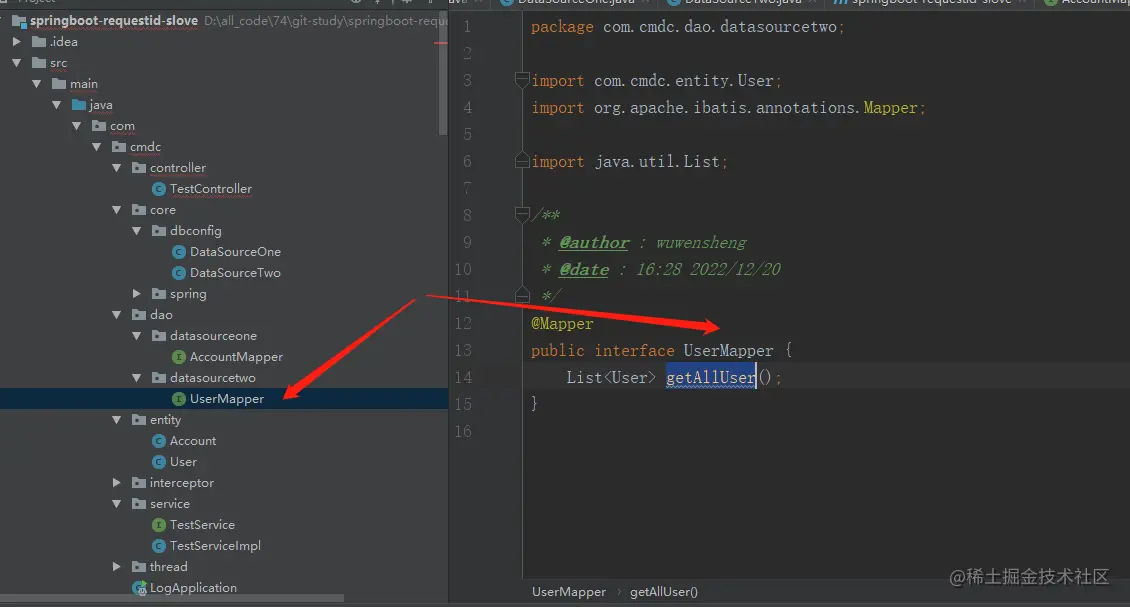Click the project tree horizontal scrollbar

[x=172, y=598]
